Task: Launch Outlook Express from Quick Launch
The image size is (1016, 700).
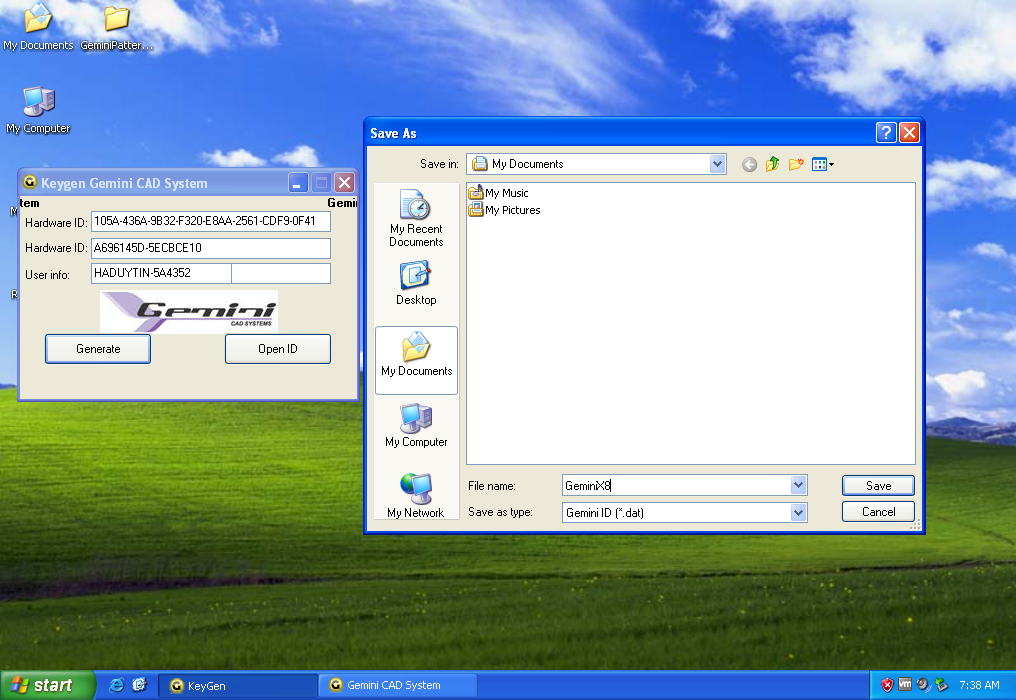Action: 139,685
